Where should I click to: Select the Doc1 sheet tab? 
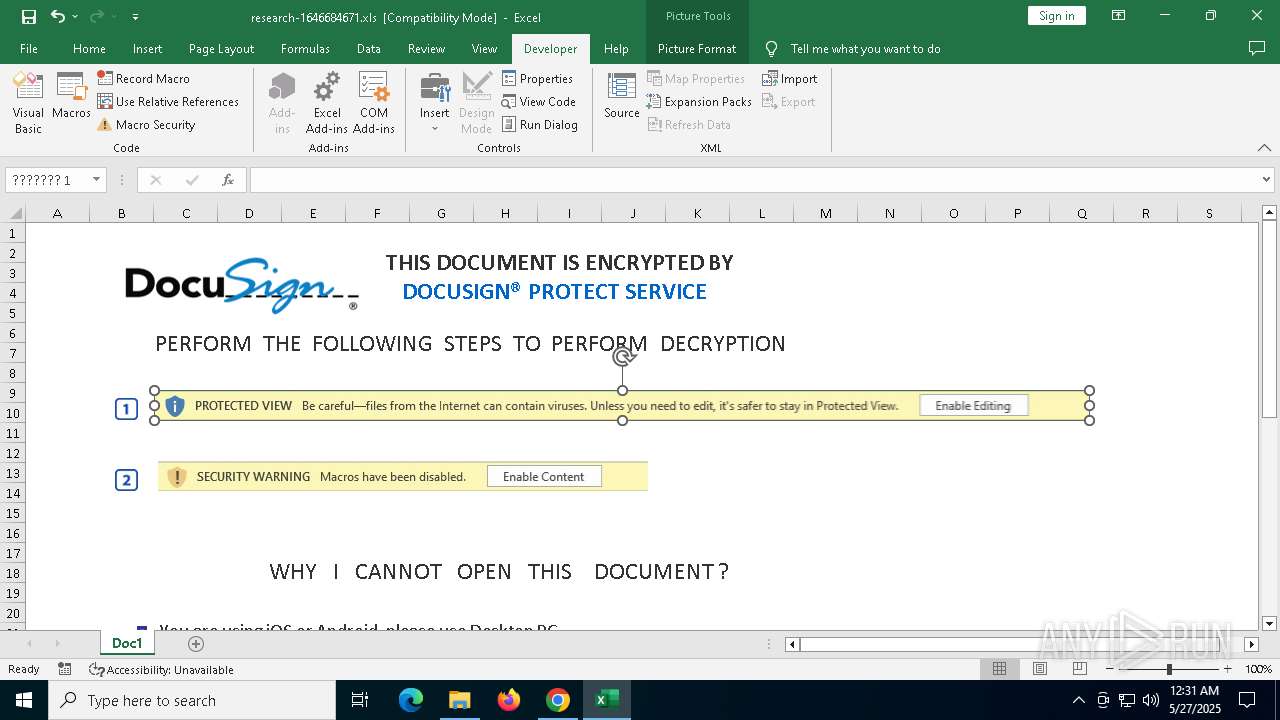(x=127, y=643)
